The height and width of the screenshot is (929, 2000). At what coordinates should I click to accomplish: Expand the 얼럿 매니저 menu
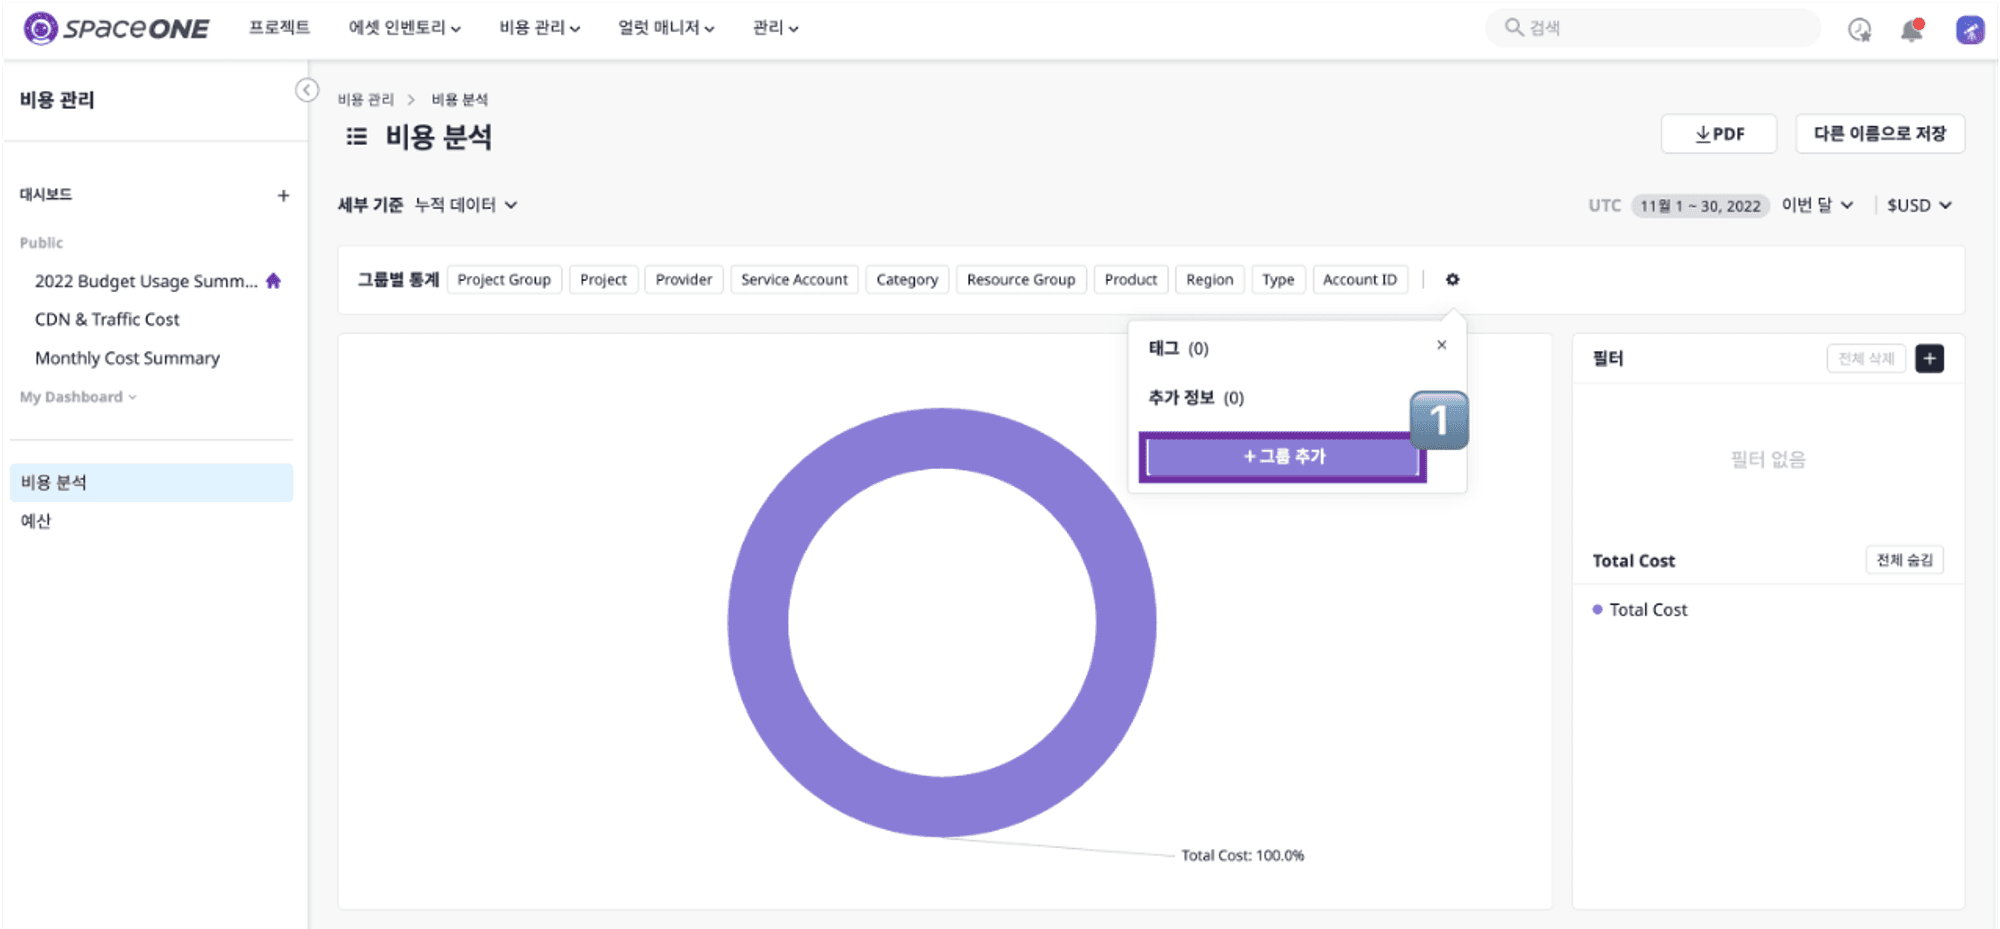point(666,28)
